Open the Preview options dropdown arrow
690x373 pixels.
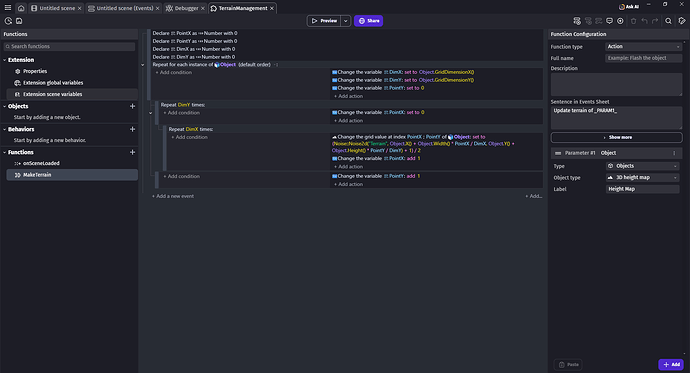345,21
